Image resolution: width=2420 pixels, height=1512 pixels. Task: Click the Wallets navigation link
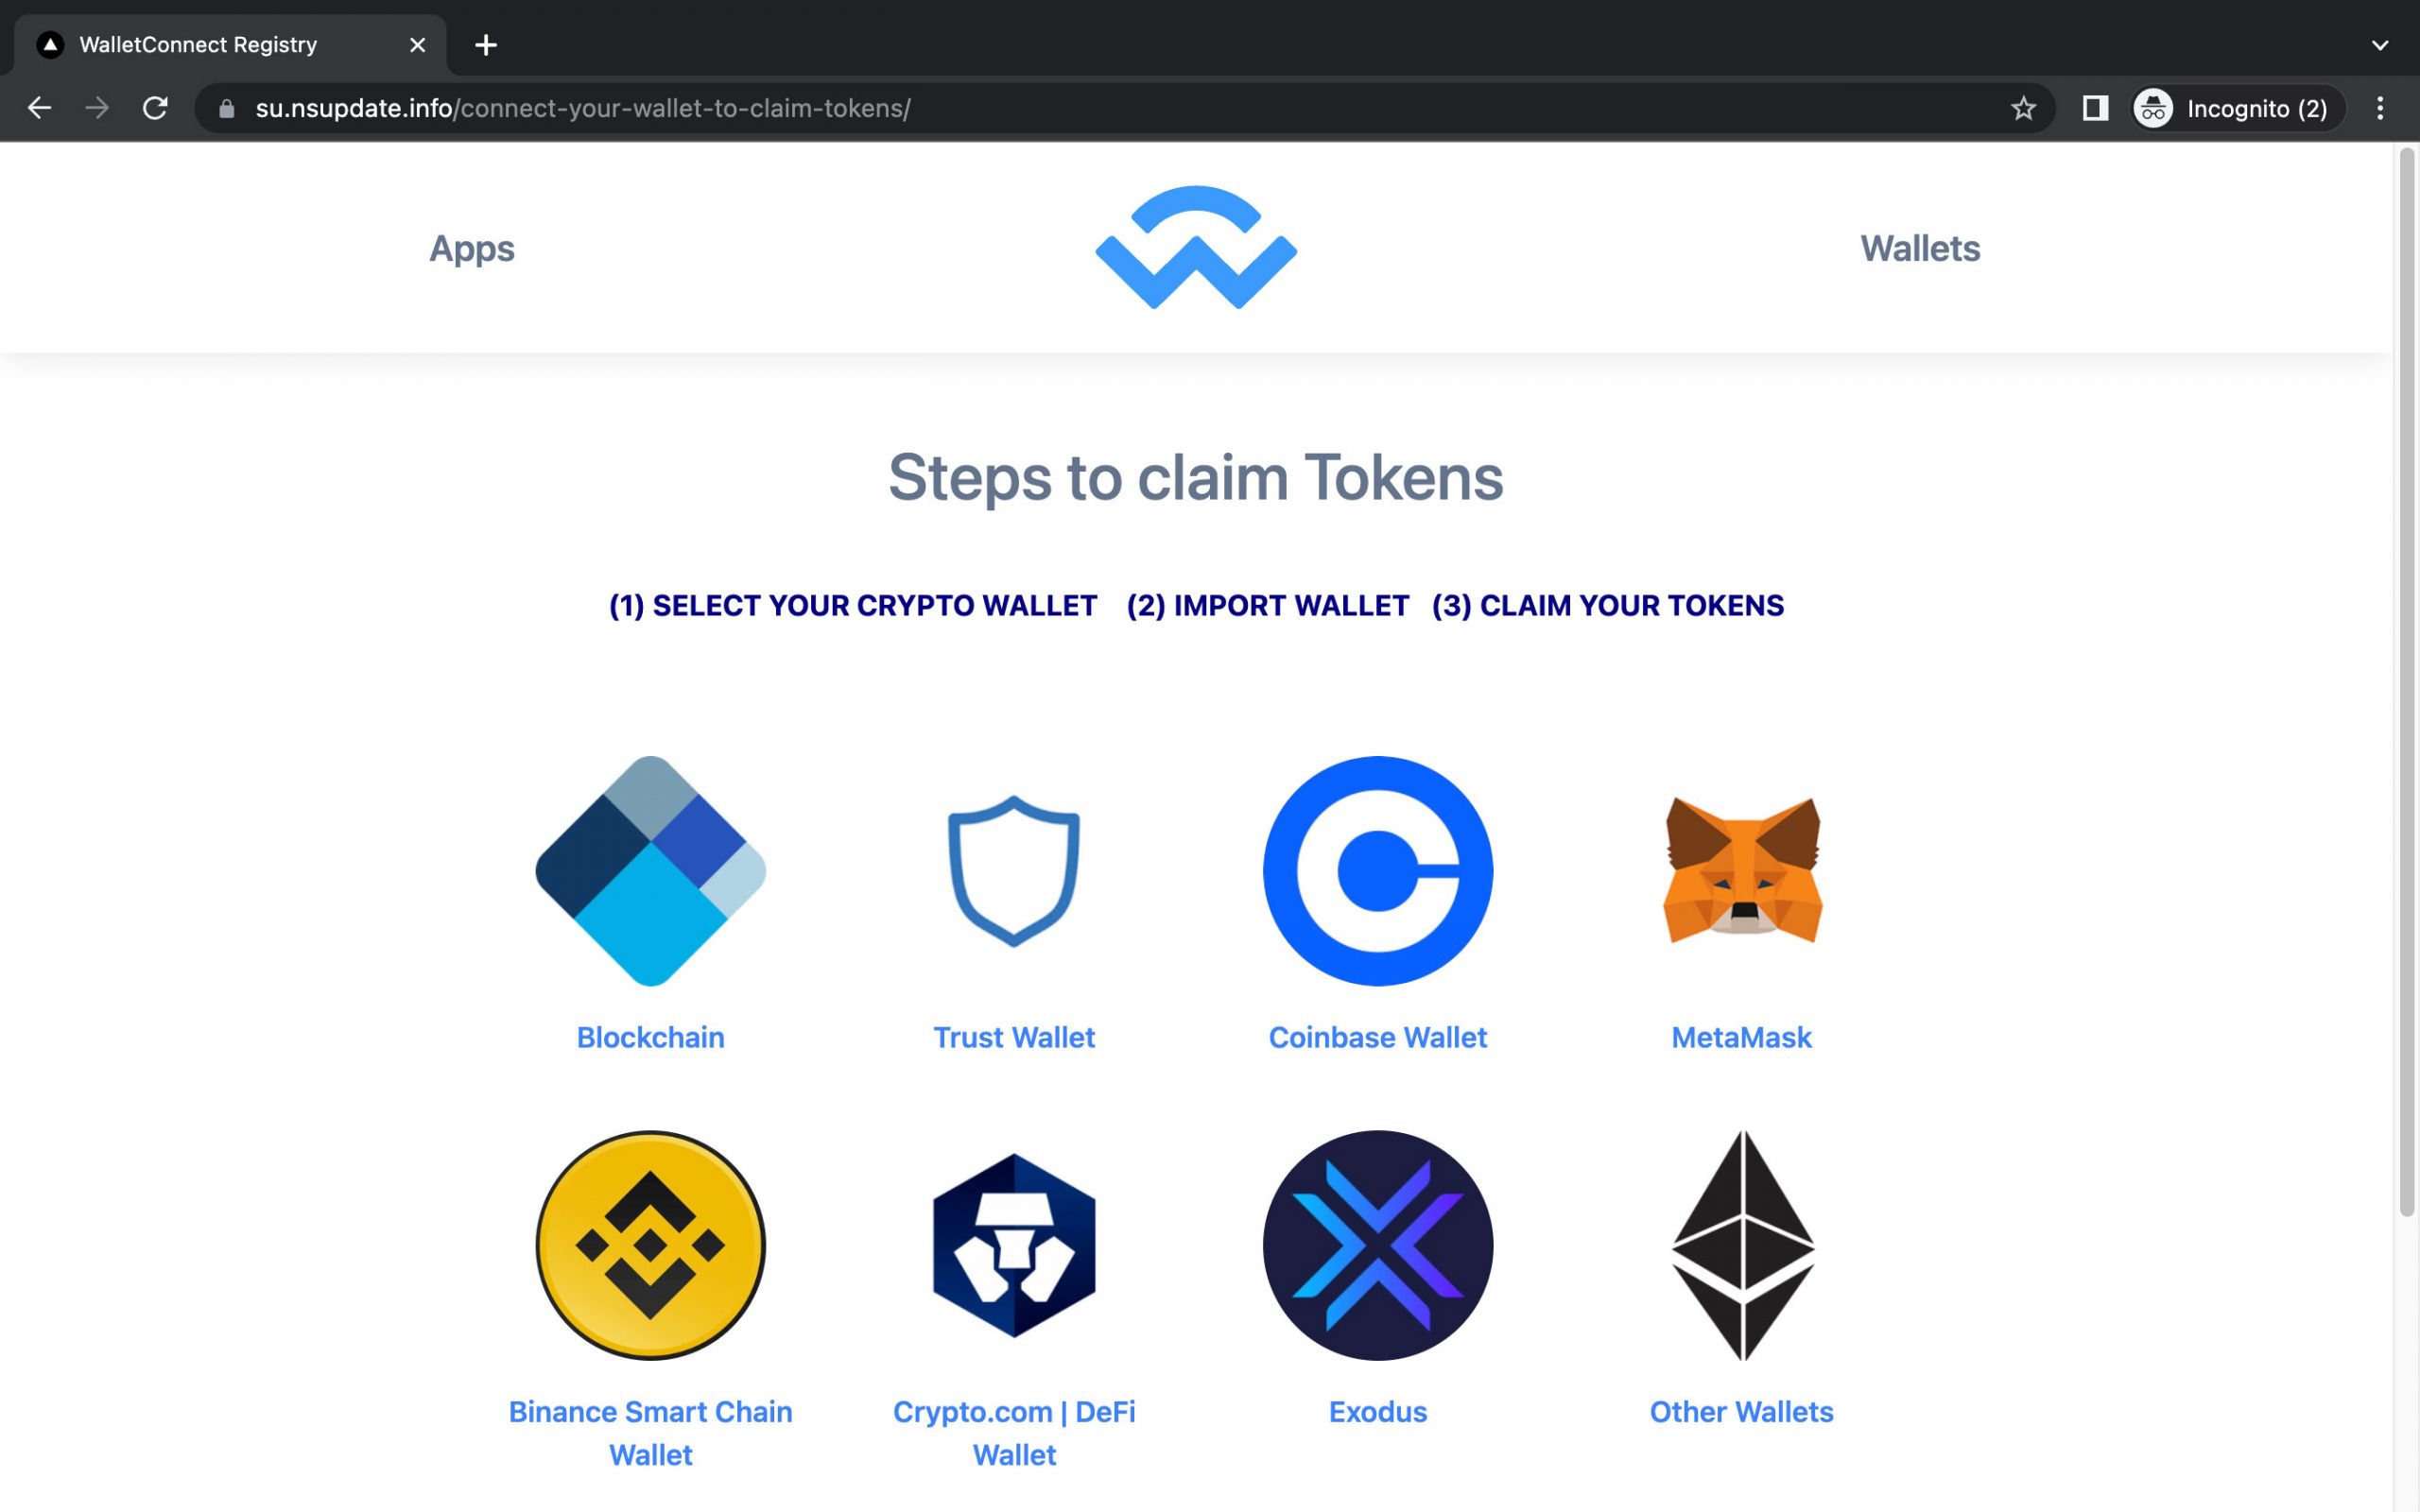tap(1920, 248)
